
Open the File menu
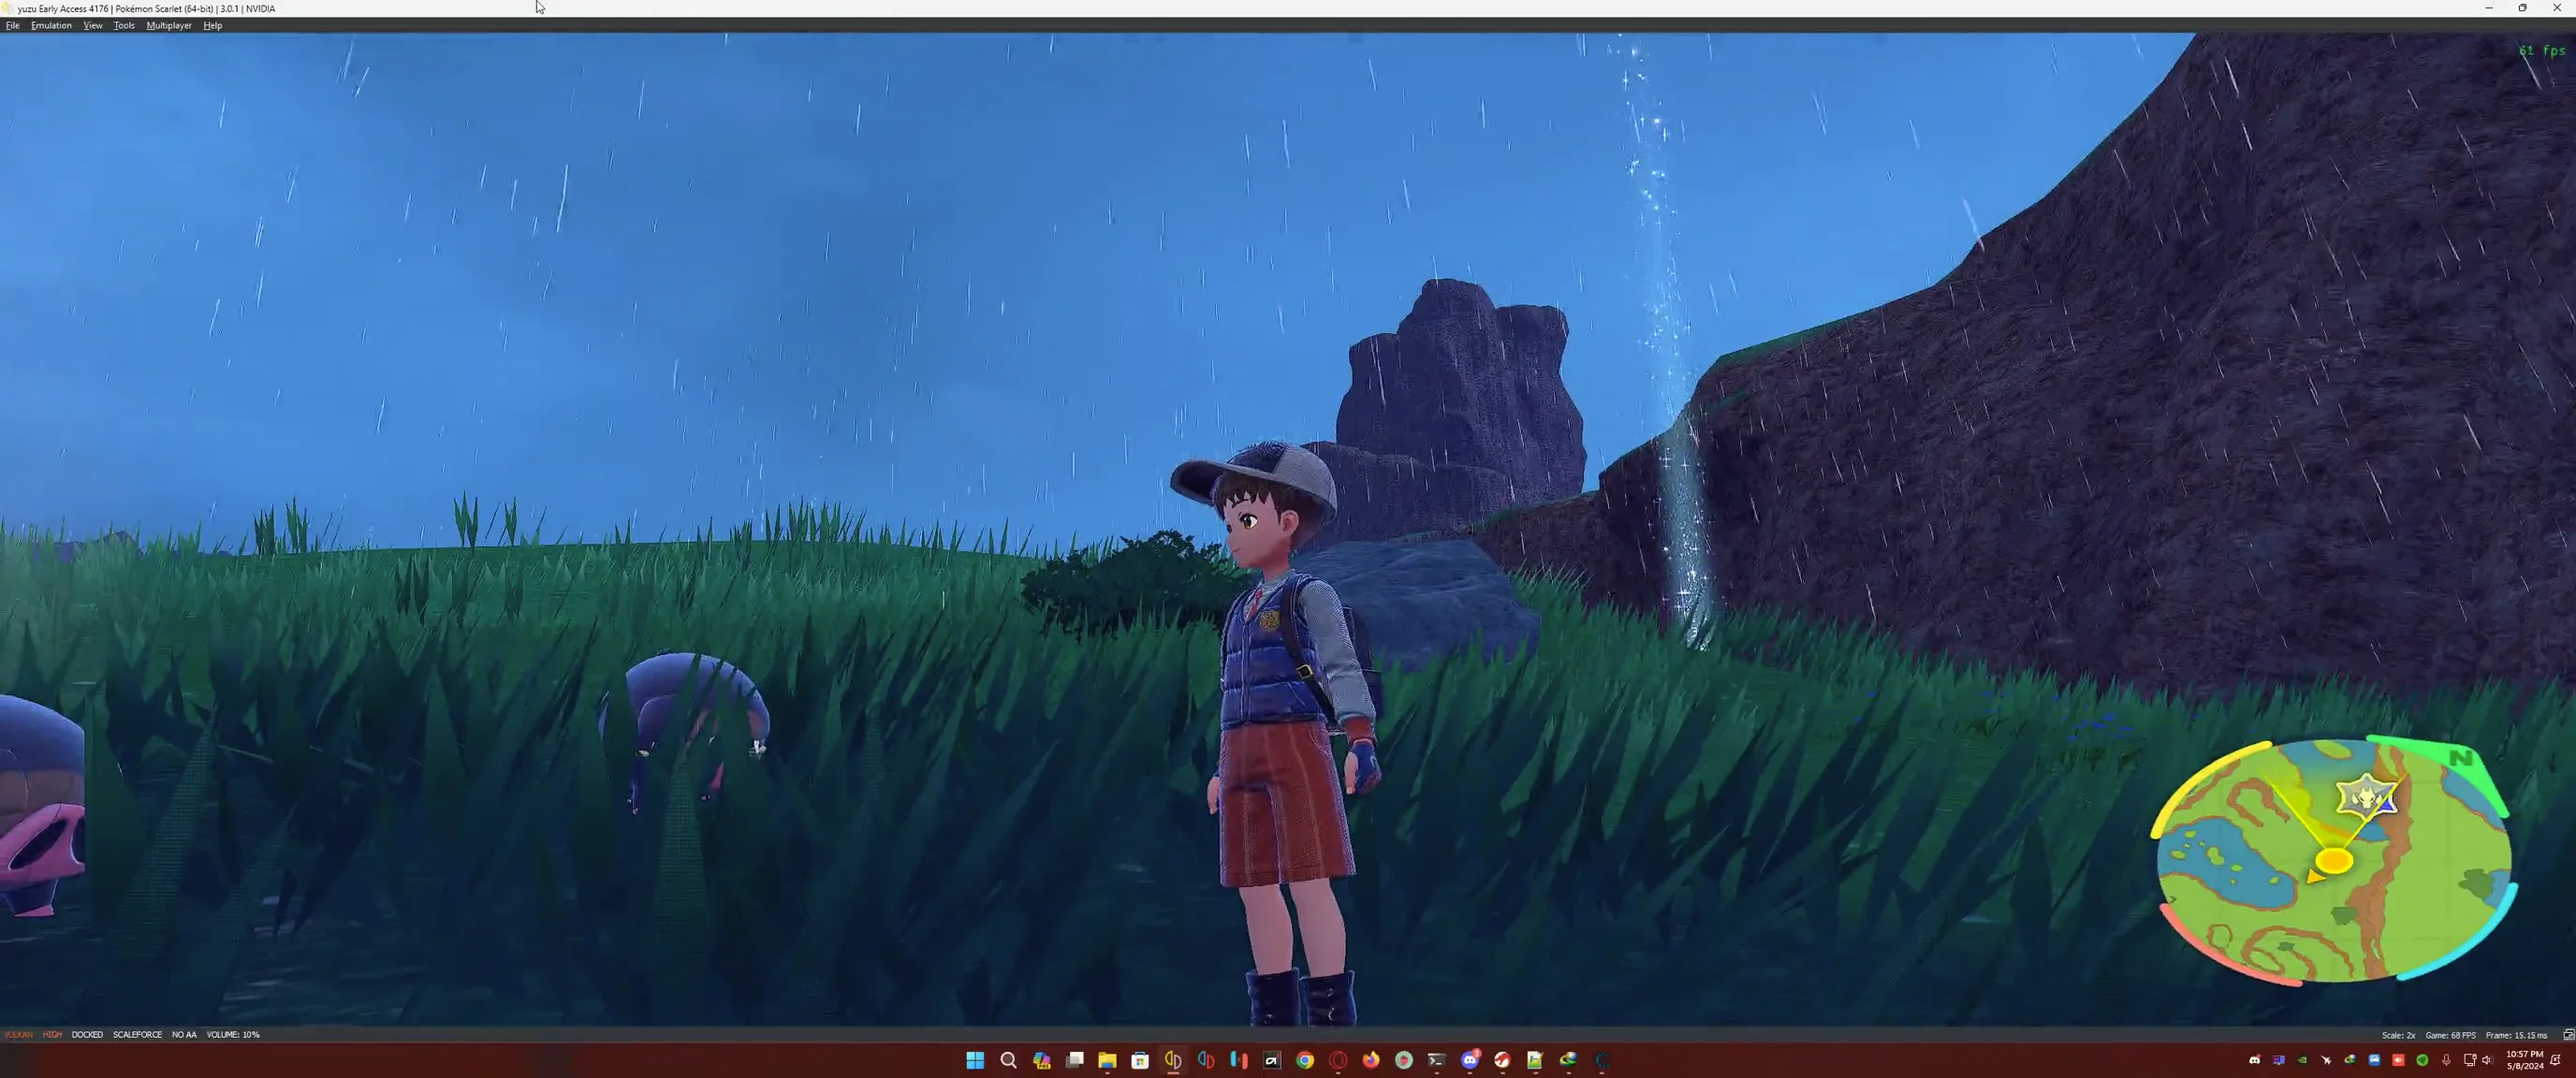13,25
